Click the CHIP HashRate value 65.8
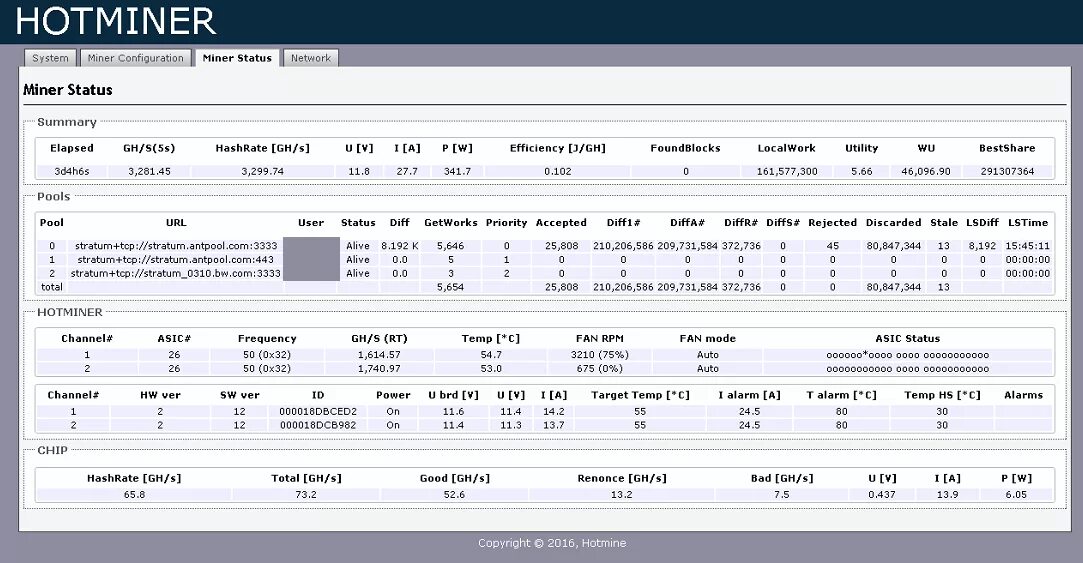The width and height of the screenshot is (1083, 563). (134, 495)
